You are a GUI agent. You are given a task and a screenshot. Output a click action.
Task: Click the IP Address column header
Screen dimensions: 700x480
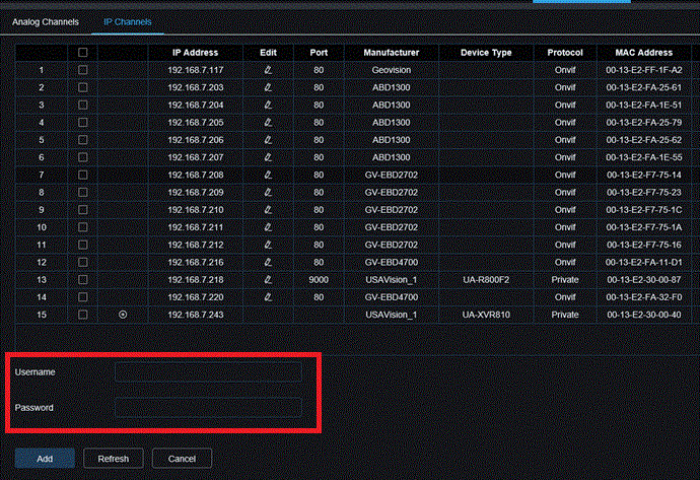click(x=195, y=52)
